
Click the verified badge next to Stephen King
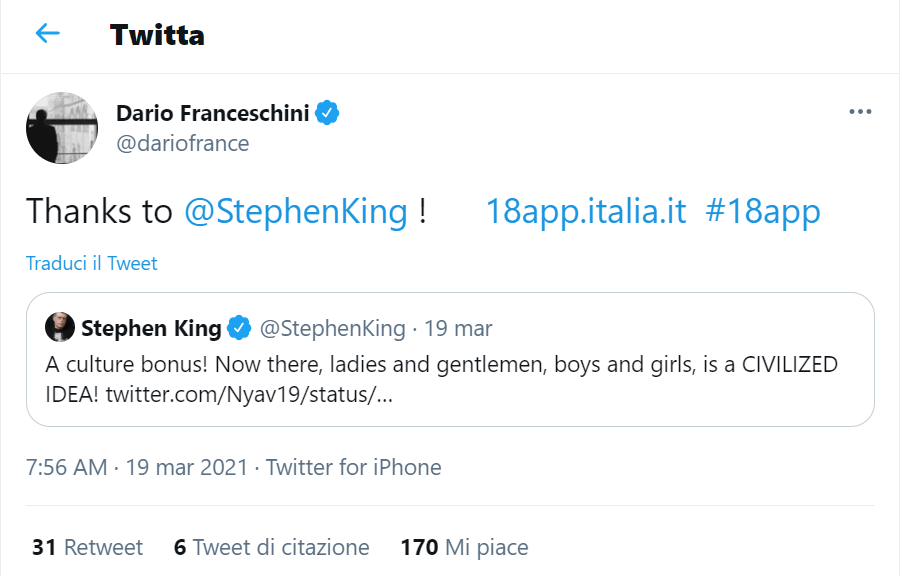[239, 328]
